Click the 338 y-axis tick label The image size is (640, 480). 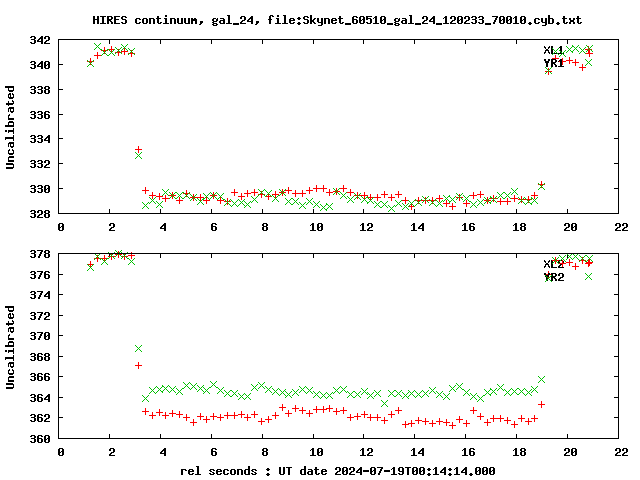[x=40, y=90]
